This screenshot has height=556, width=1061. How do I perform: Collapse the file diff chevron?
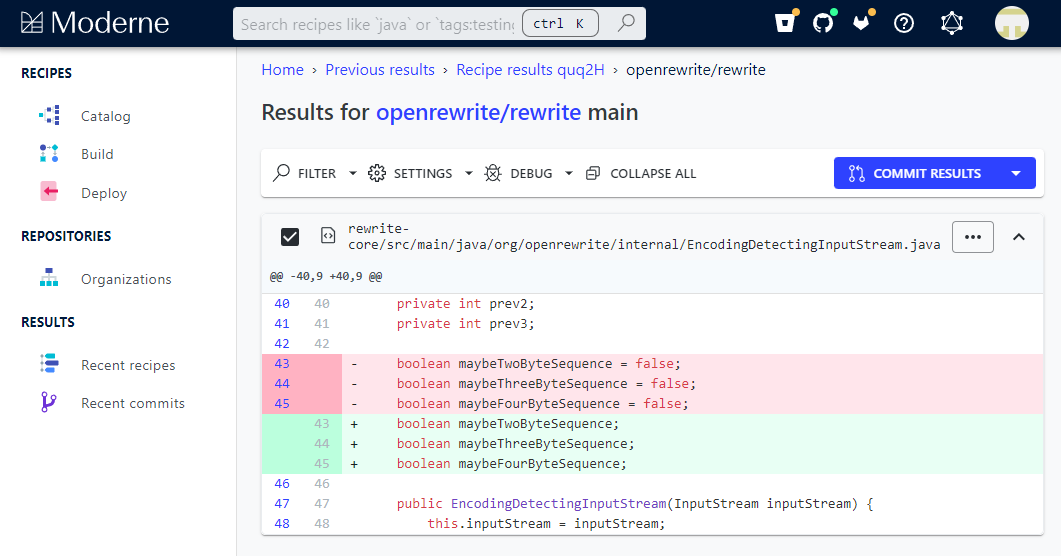1018,237
